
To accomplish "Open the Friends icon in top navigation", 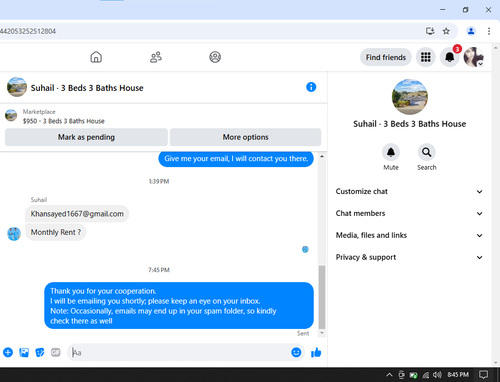I will coord(156,57).
